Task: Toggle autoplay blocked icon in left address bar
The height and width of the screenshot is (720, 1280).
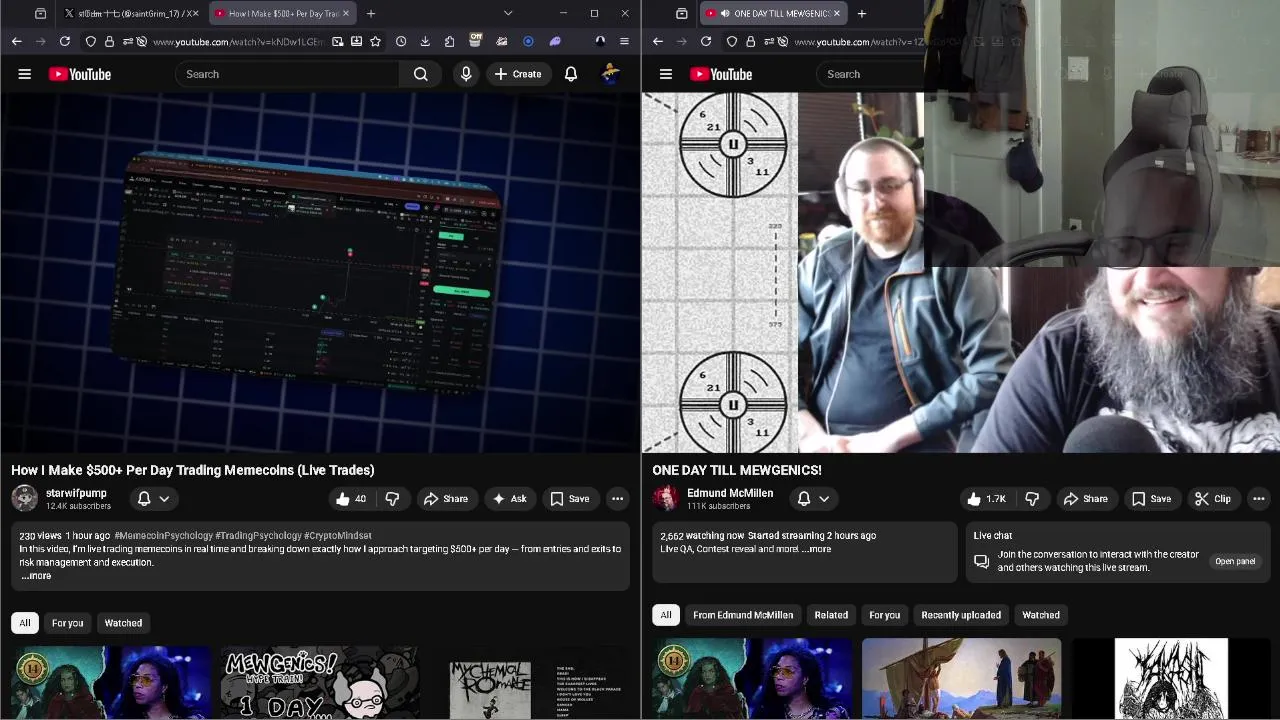Action: pyautogui.click(x=142, y=41)
